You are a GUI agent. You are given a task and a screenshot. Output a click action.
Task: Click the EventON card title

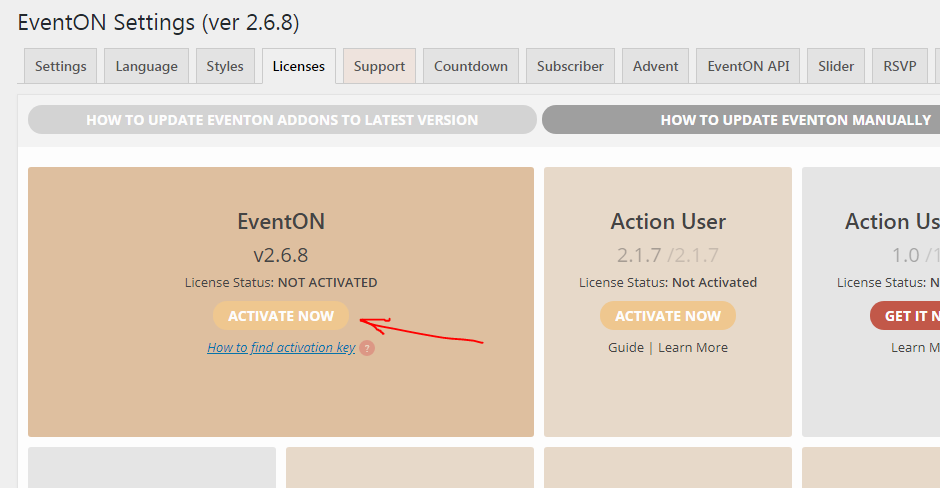281,222
